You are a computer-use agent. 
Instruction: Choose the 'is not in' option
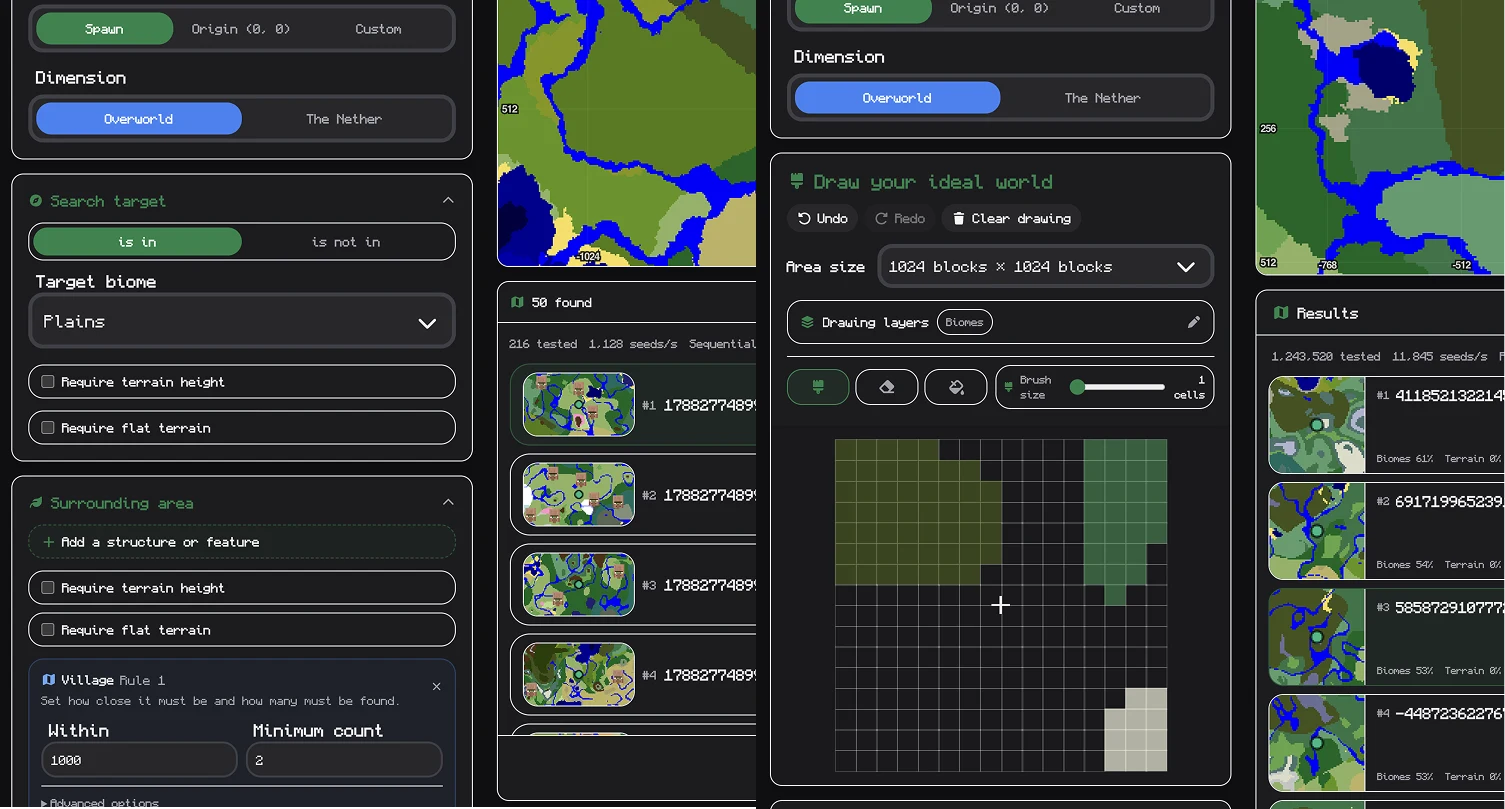(x=346, y=242)
